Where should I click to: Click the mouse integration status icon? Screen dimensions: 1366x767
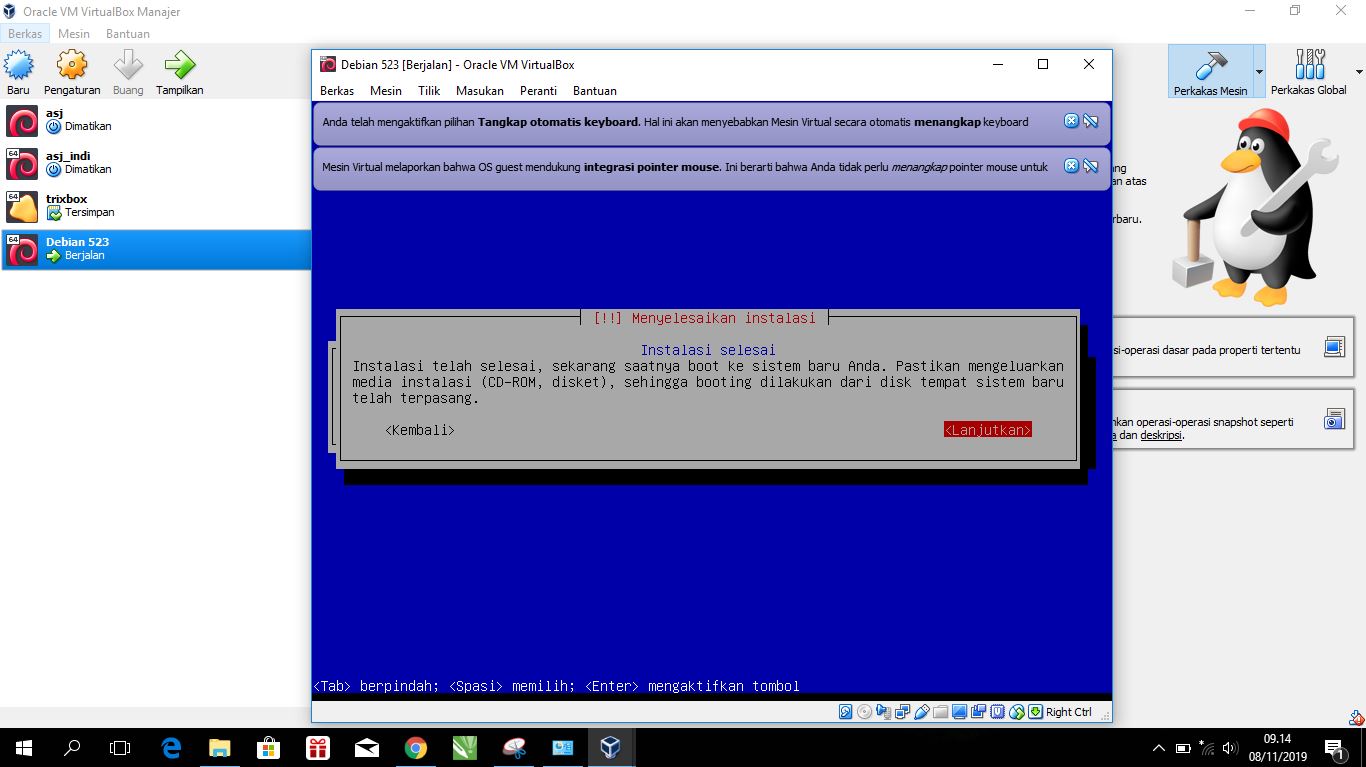pos(1016,712)
